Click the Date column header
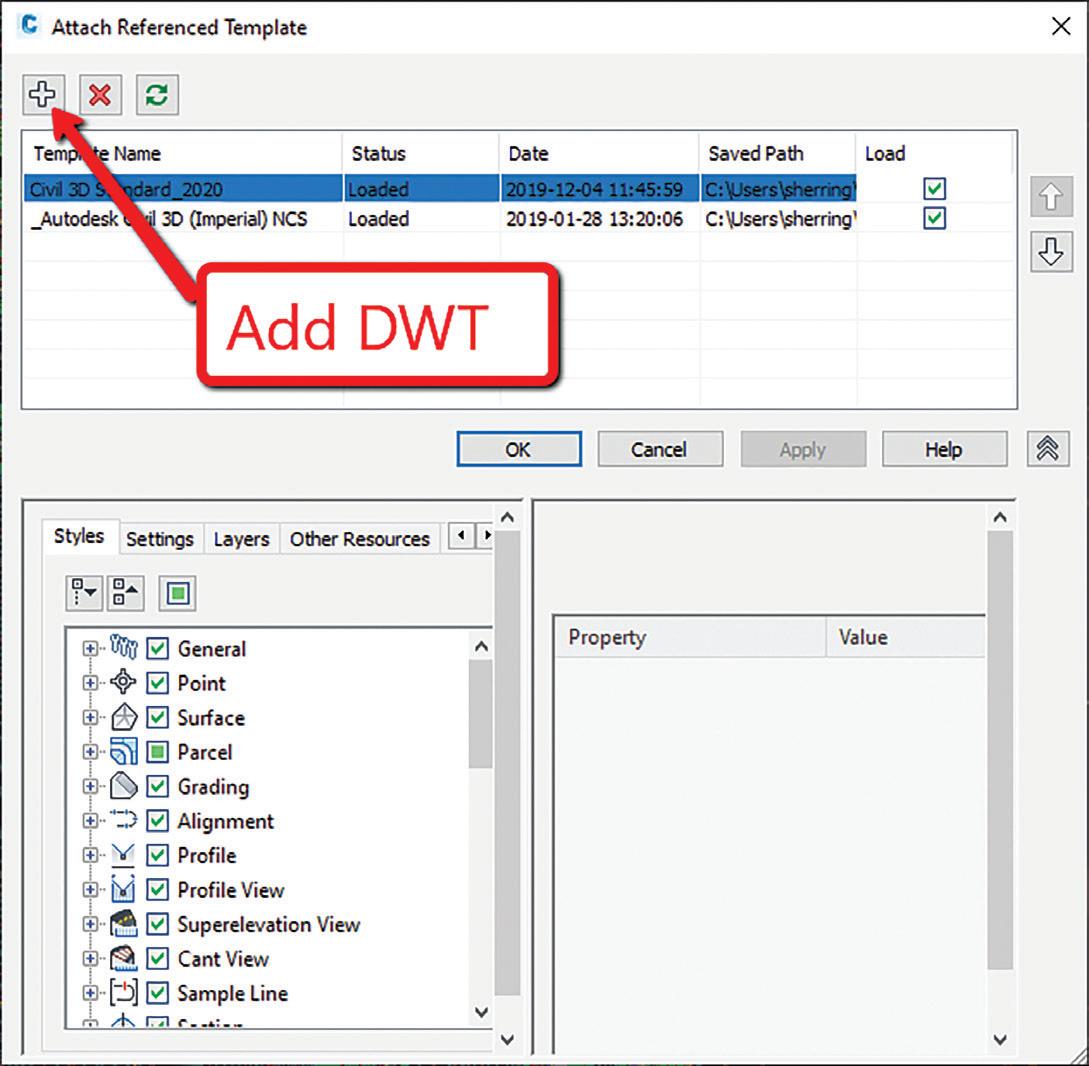 (599, 153)
